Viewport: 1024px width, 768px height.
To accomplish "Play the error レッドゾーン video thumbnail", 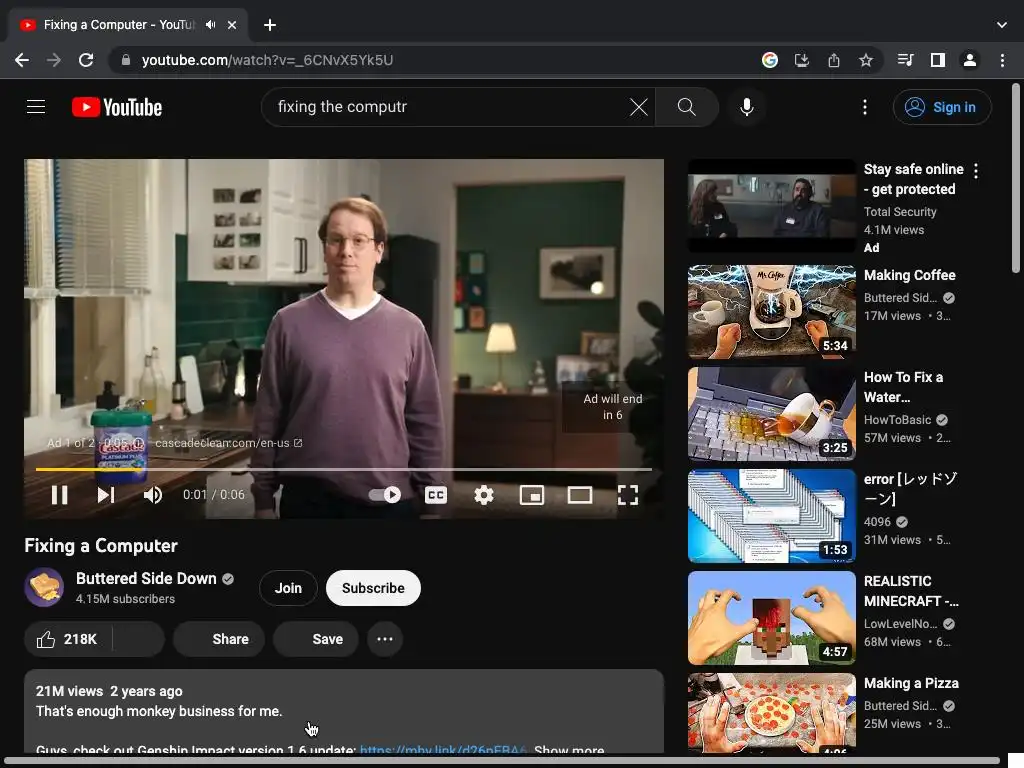I will (x=771, y=515).
